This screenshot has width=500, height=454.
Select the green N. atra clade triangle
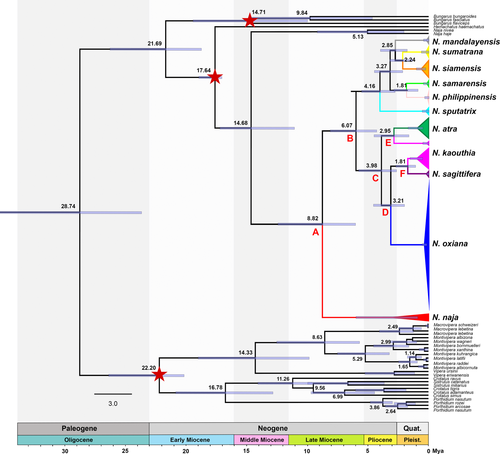coord(423,128)
